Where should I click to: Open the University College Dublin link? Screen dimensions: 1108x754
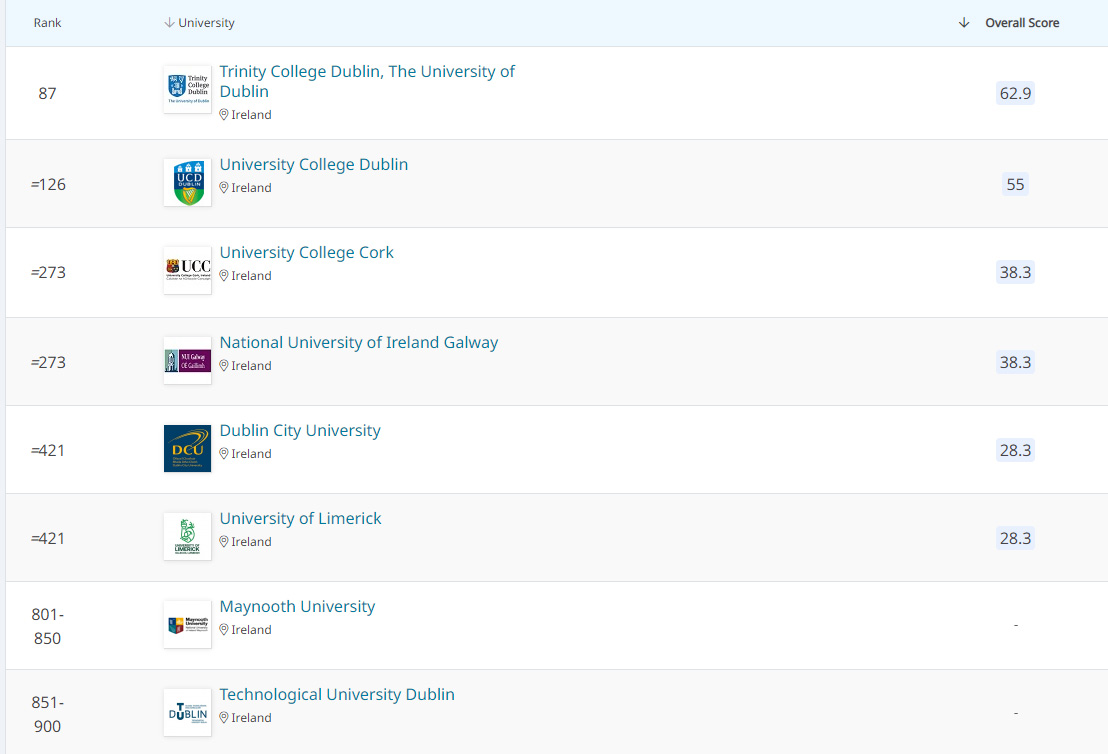click(314, 165)
